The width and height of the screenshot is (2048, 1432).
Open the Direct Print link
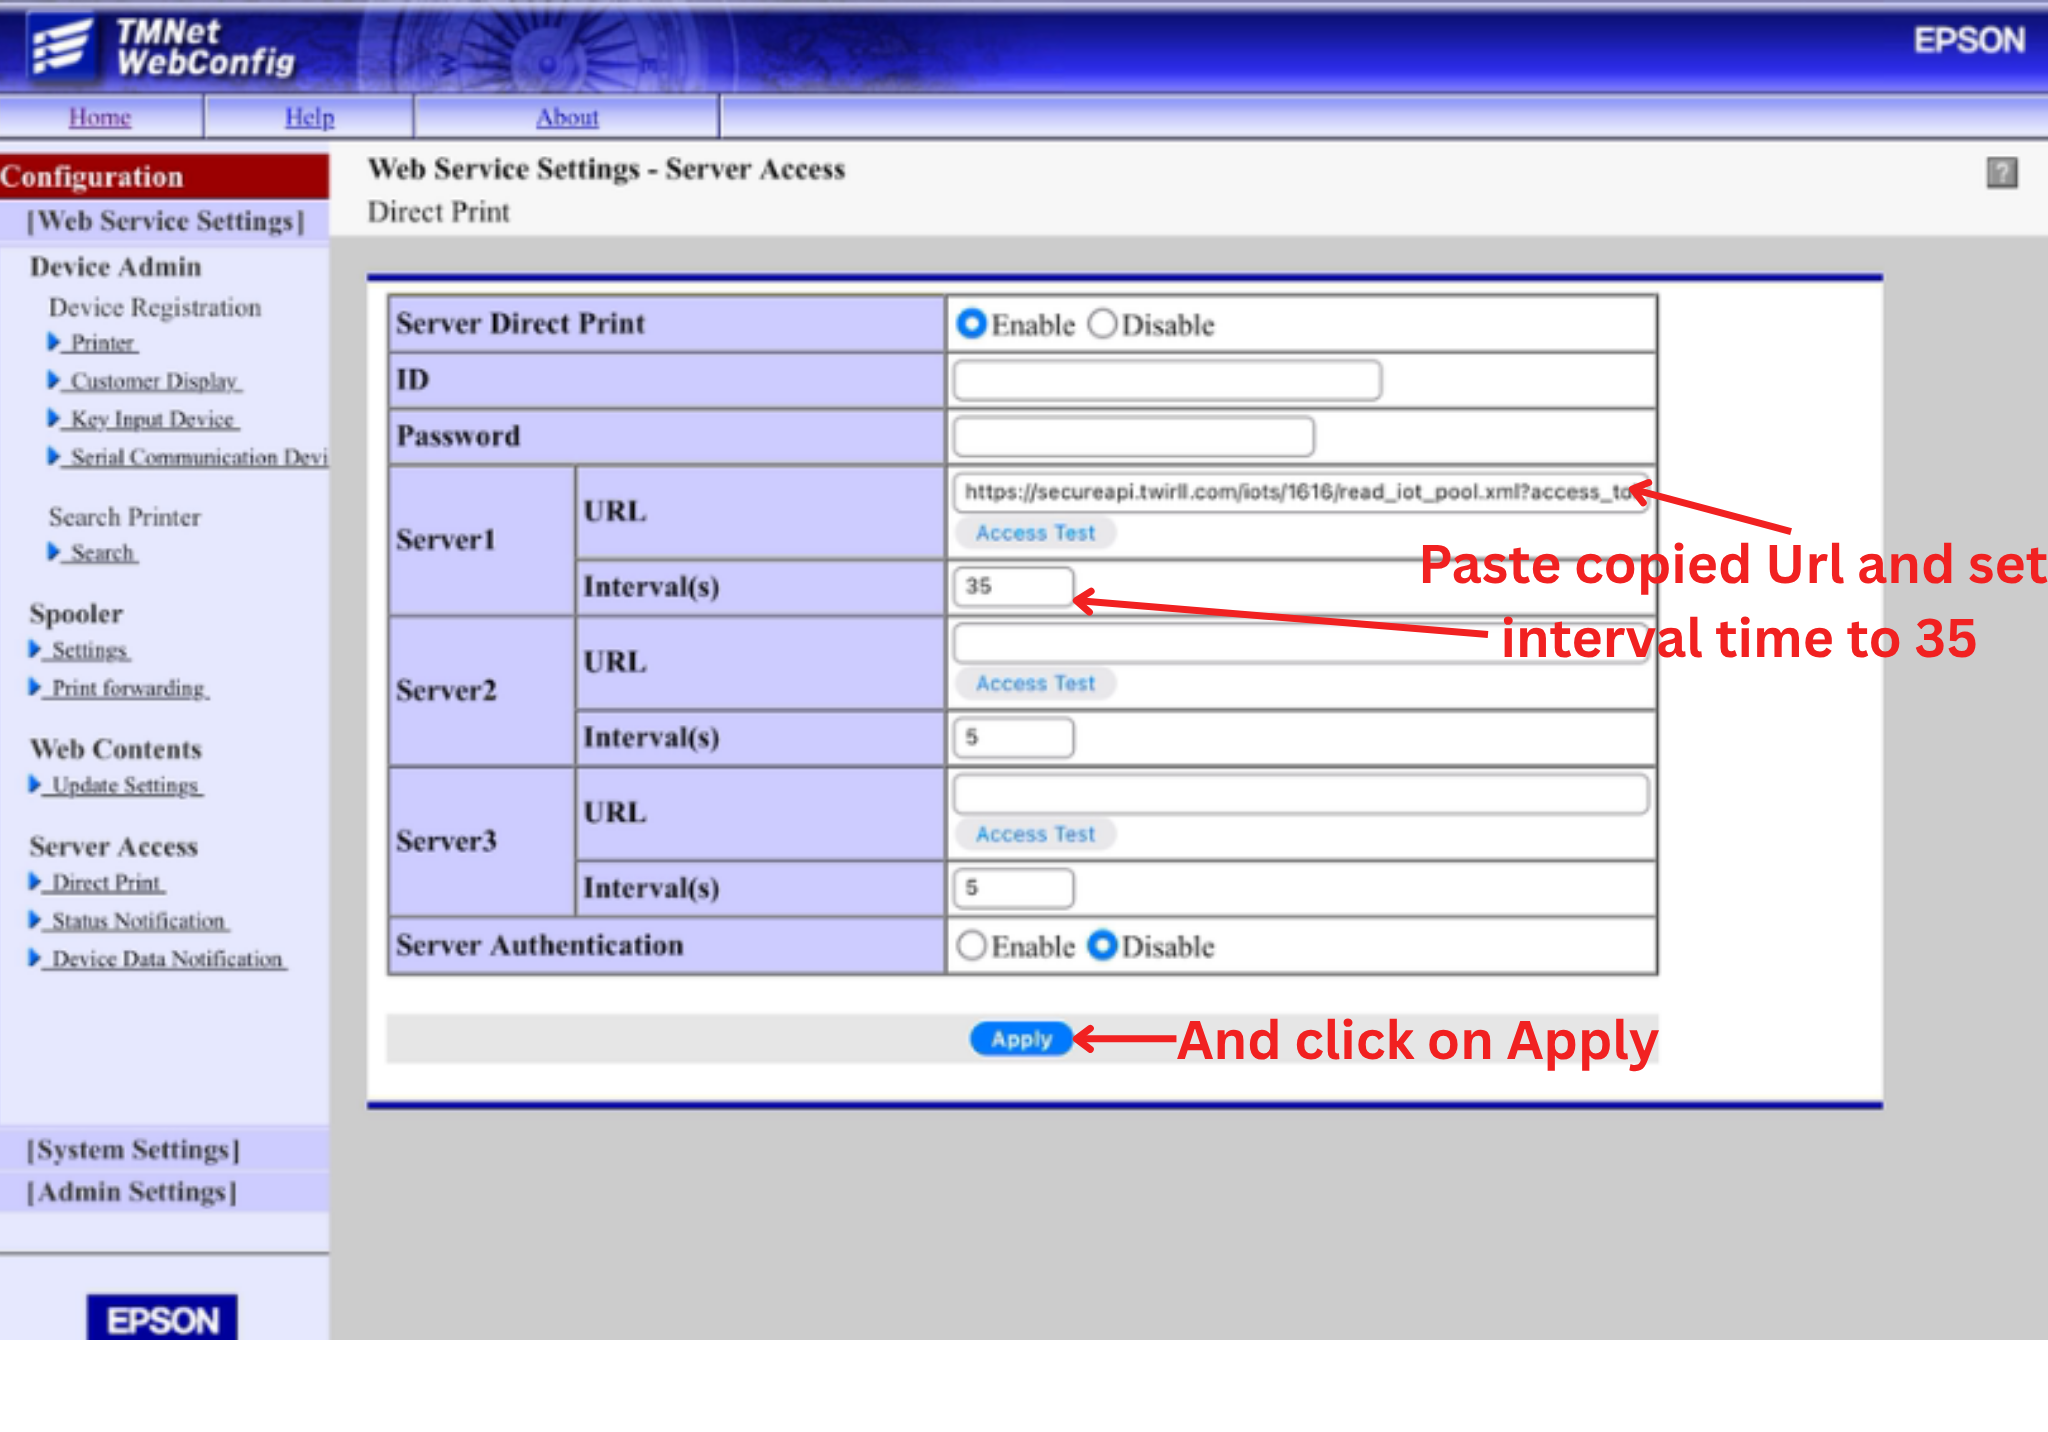pos(107,883)
